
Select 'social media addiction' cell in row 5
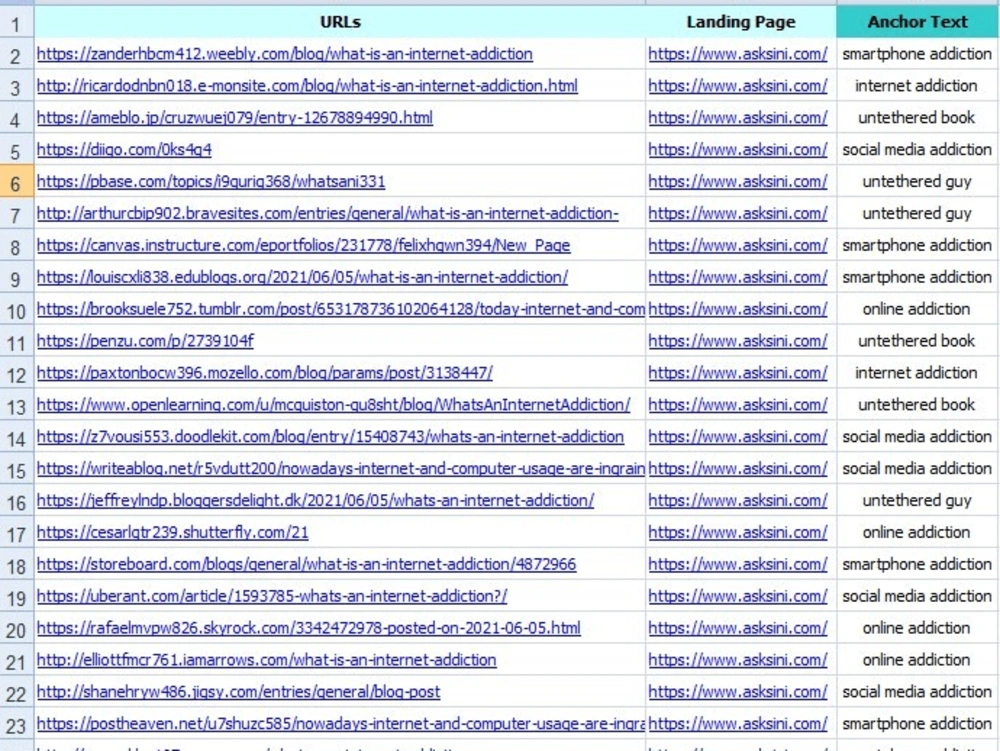click(x=917, y=149)
